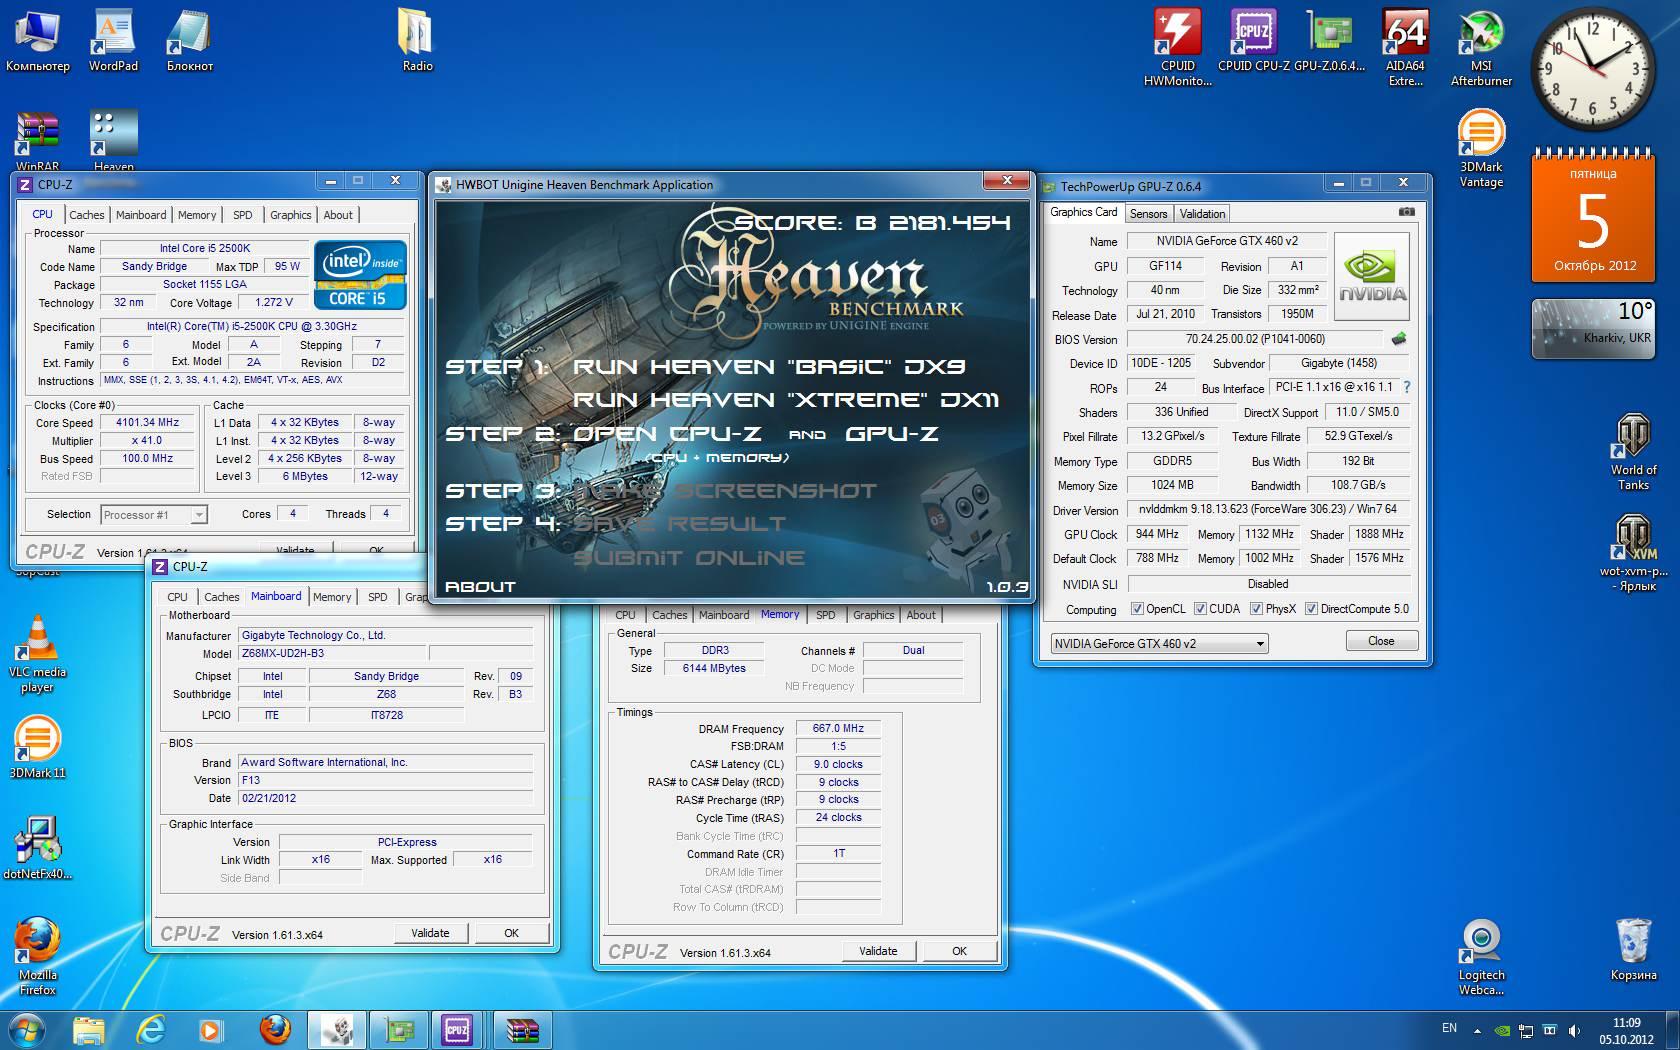This screenshot has width=1680, height=1050.
Task: Click Run Heaven "Basic" DX9
Action: pyautogui.click(x=768, y=367)
